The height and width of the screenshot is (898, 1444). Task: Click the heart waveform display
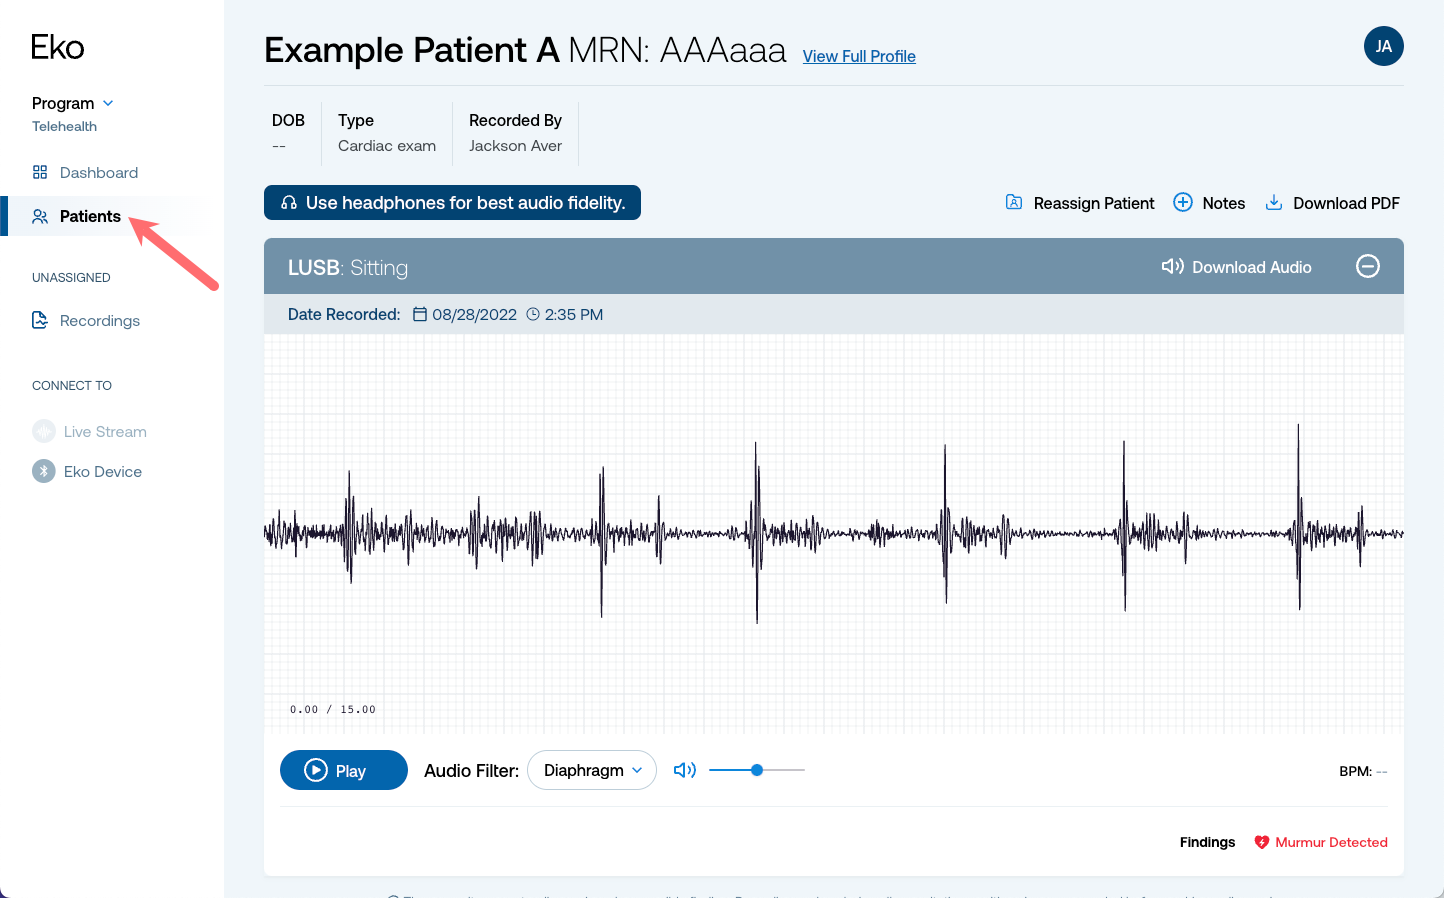834,534
